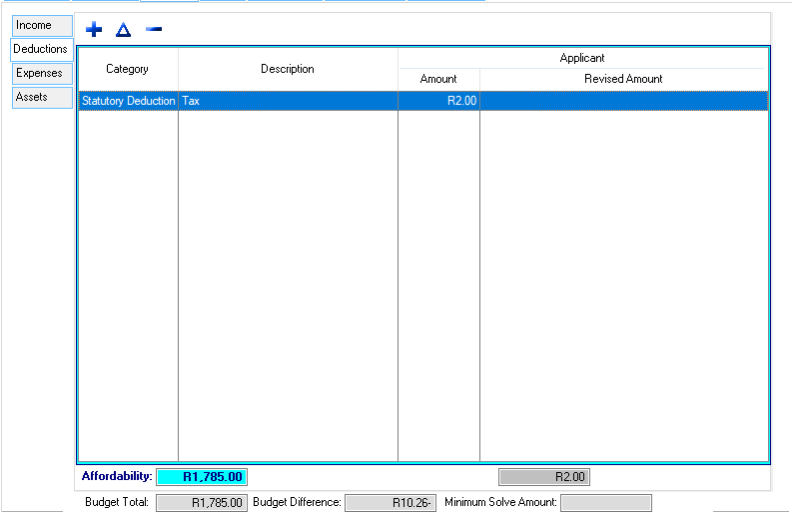Click the empty Revised Amount cell for Tax

coord(623,101)
